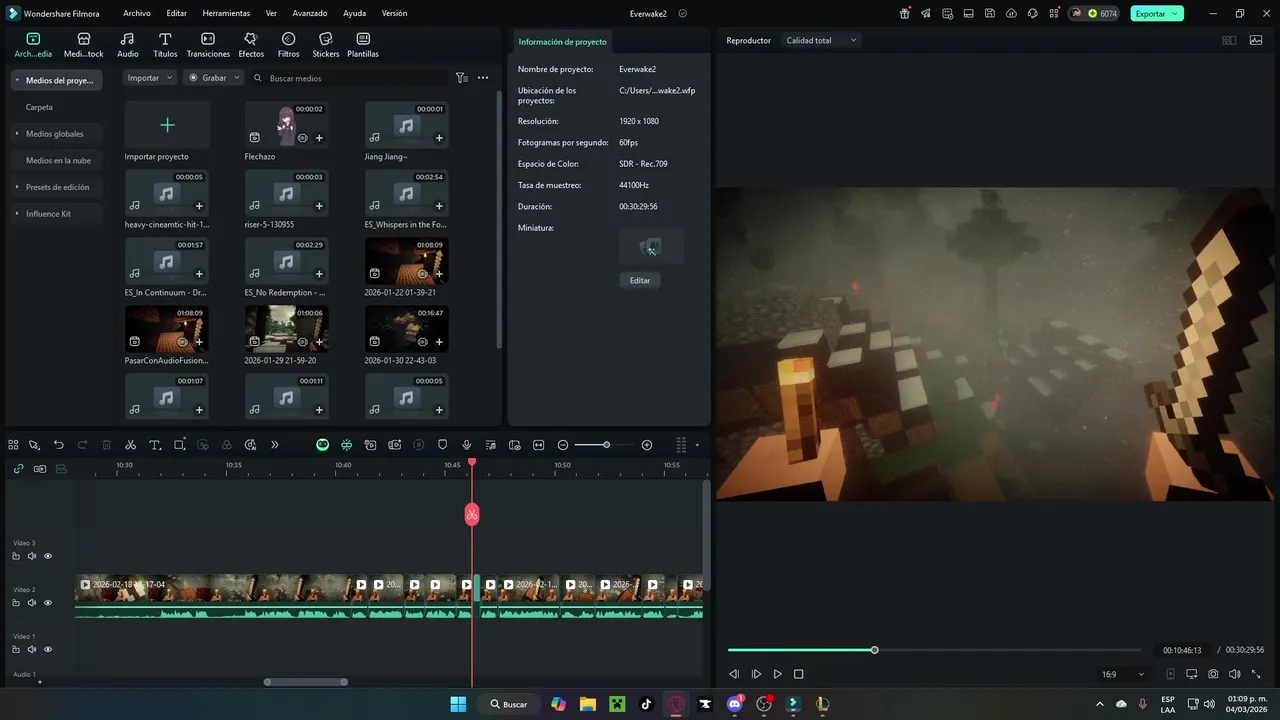Open the Avanzado menu
1280x720 pixels.
(310, 14)
